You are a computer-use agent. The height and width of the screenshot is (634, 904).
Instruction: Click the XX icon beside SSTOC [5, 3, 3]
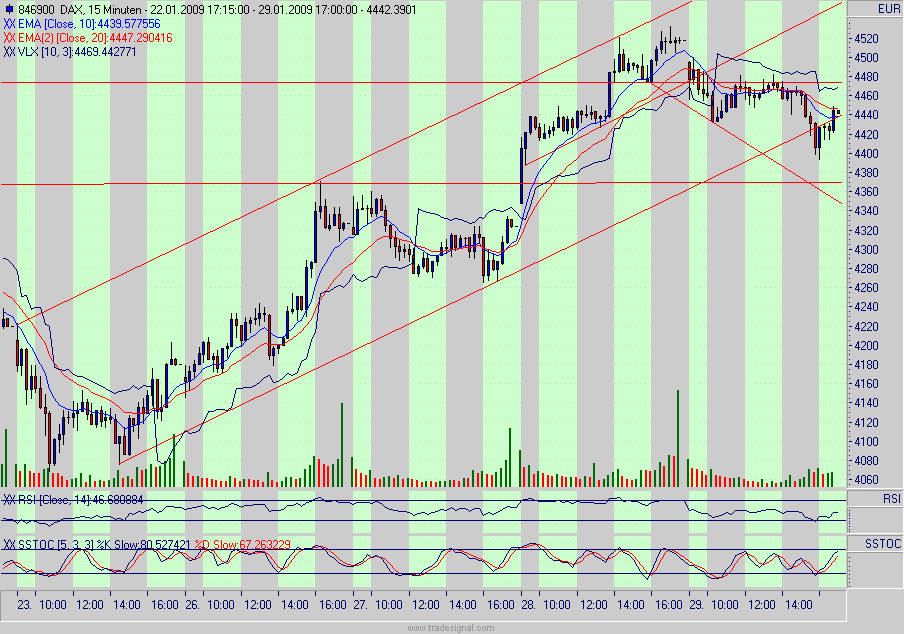tap(10, 545)
